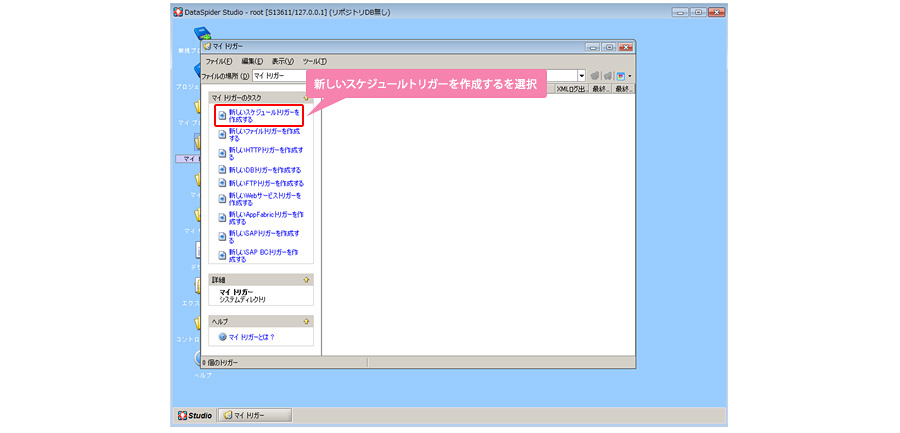This screenshot has width=900, height=433.
Task: Open the ツール(T) menu
Action: (x=314, y=61)
